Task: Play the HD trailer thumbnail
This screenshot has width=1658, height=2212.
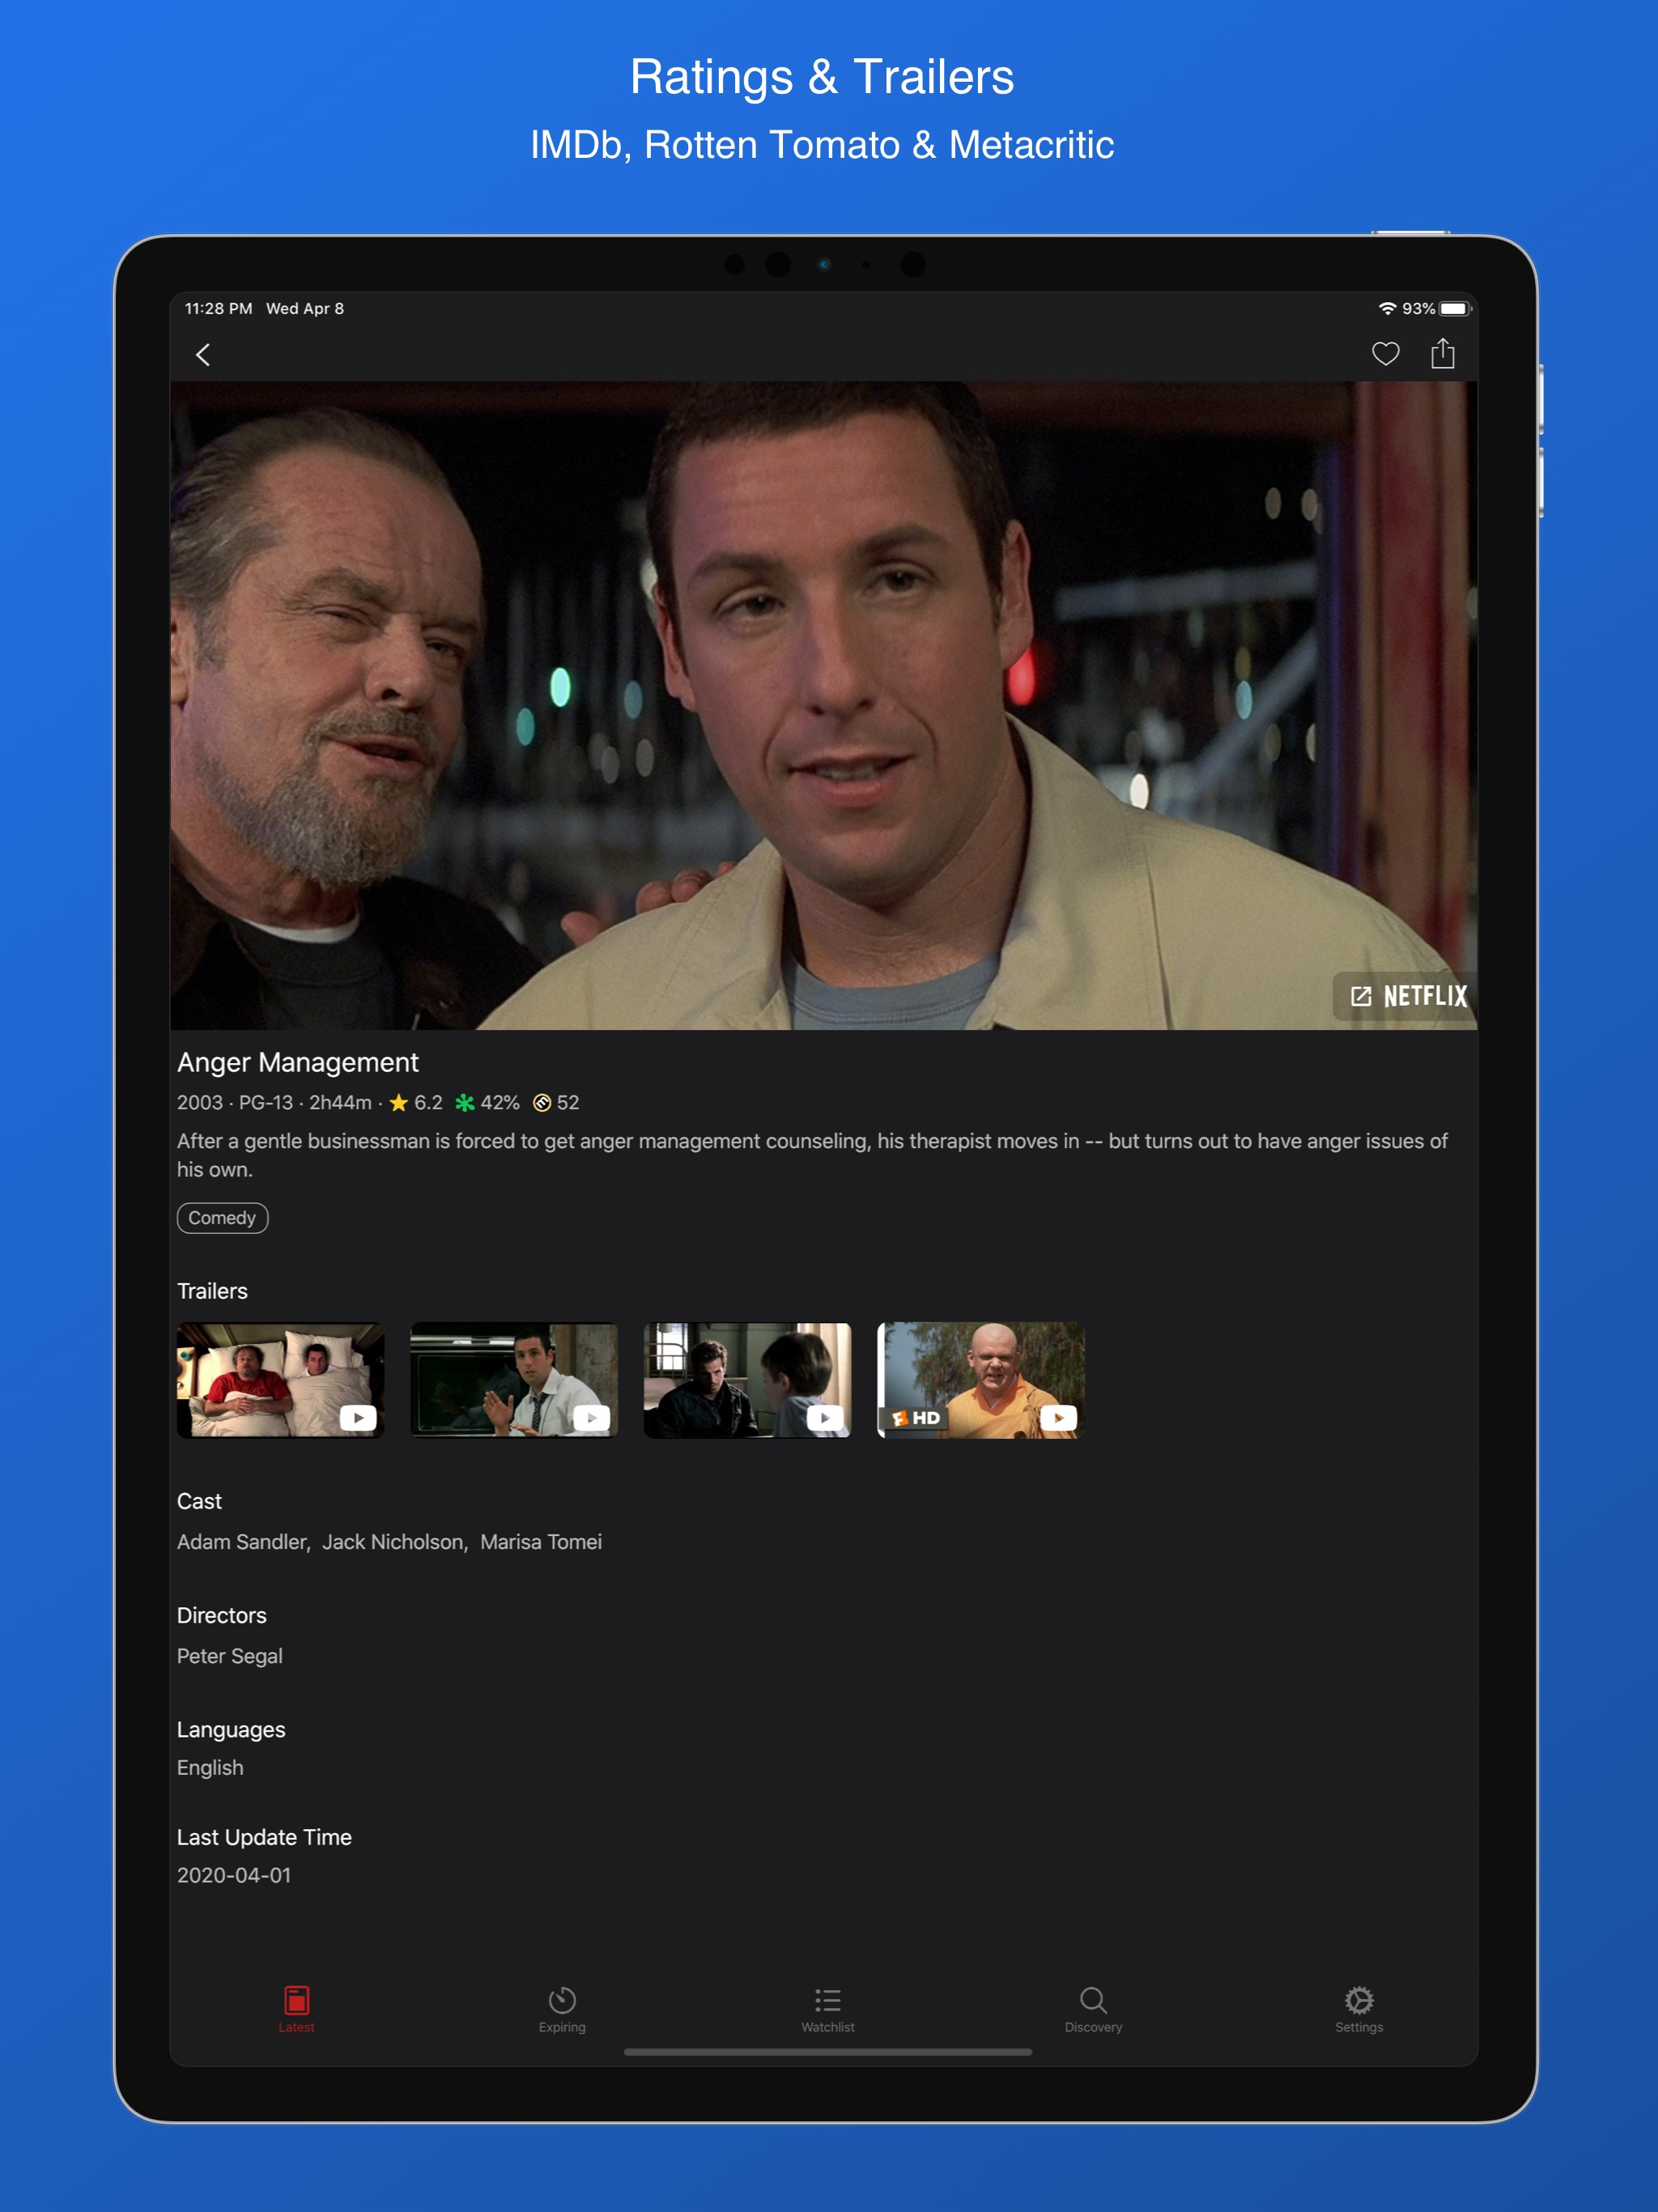Action: pos(980,1380)
